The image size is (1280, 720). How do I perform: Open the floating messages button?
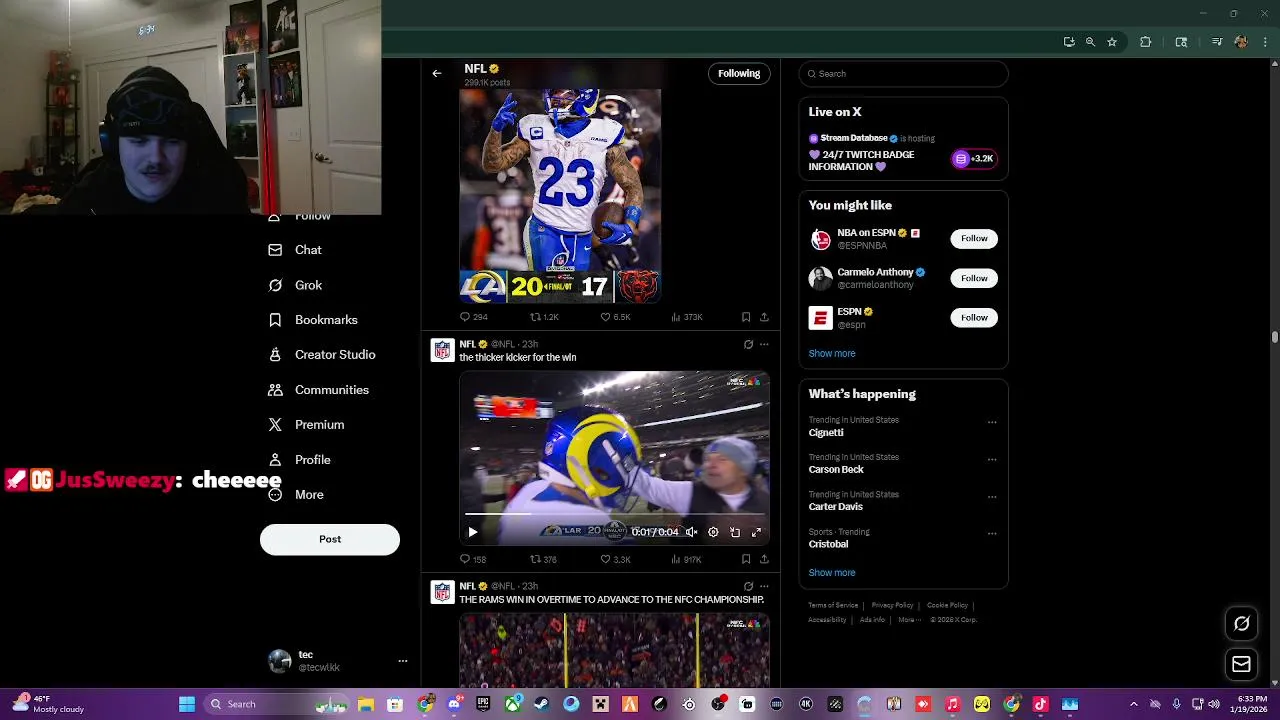pos(1241,664)
